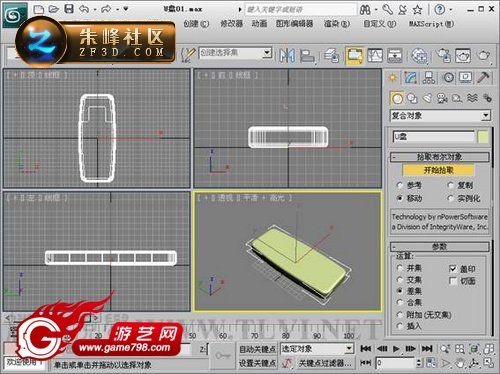
Task: Click the 设置关键点 button
Action: [x=257, y=363]
